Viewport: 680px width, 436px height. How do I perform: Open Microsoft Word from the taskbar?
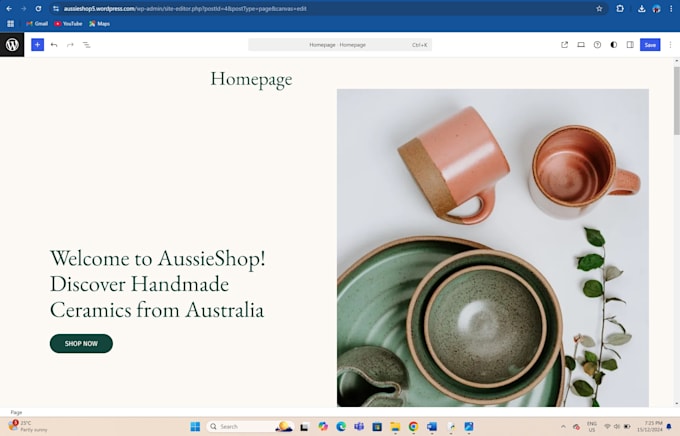(x=432, y=426)
